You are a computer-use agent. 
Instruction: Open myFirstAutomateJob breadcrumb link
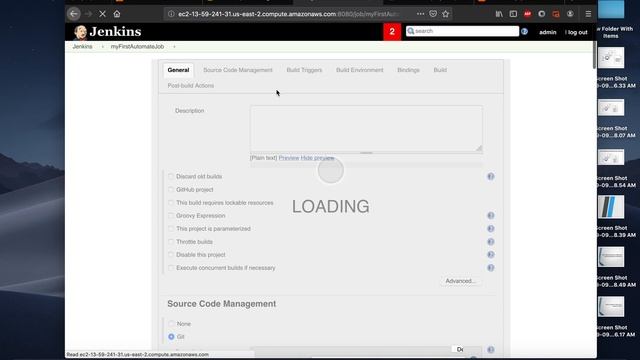(x=137, y=47)
